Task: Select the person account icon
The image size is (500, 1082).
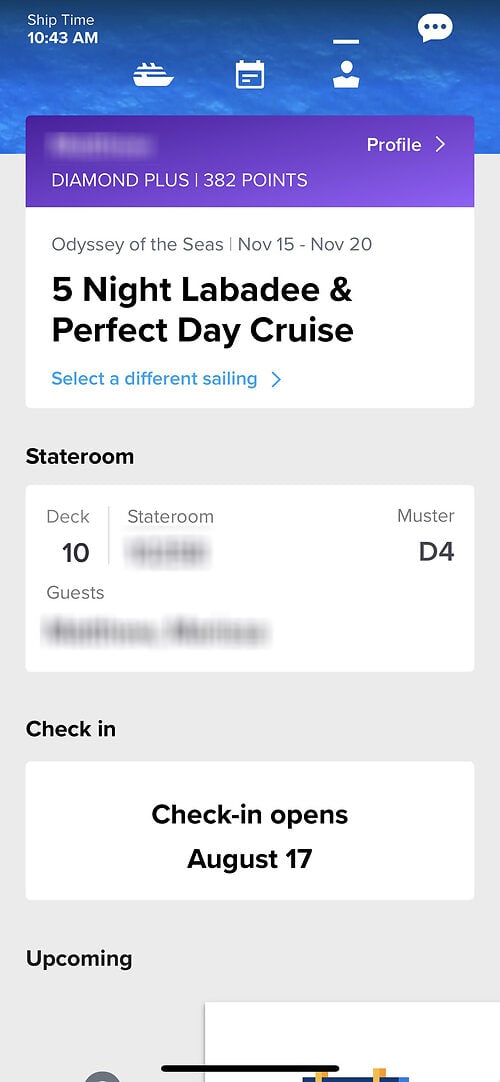Action: [346, 74]
